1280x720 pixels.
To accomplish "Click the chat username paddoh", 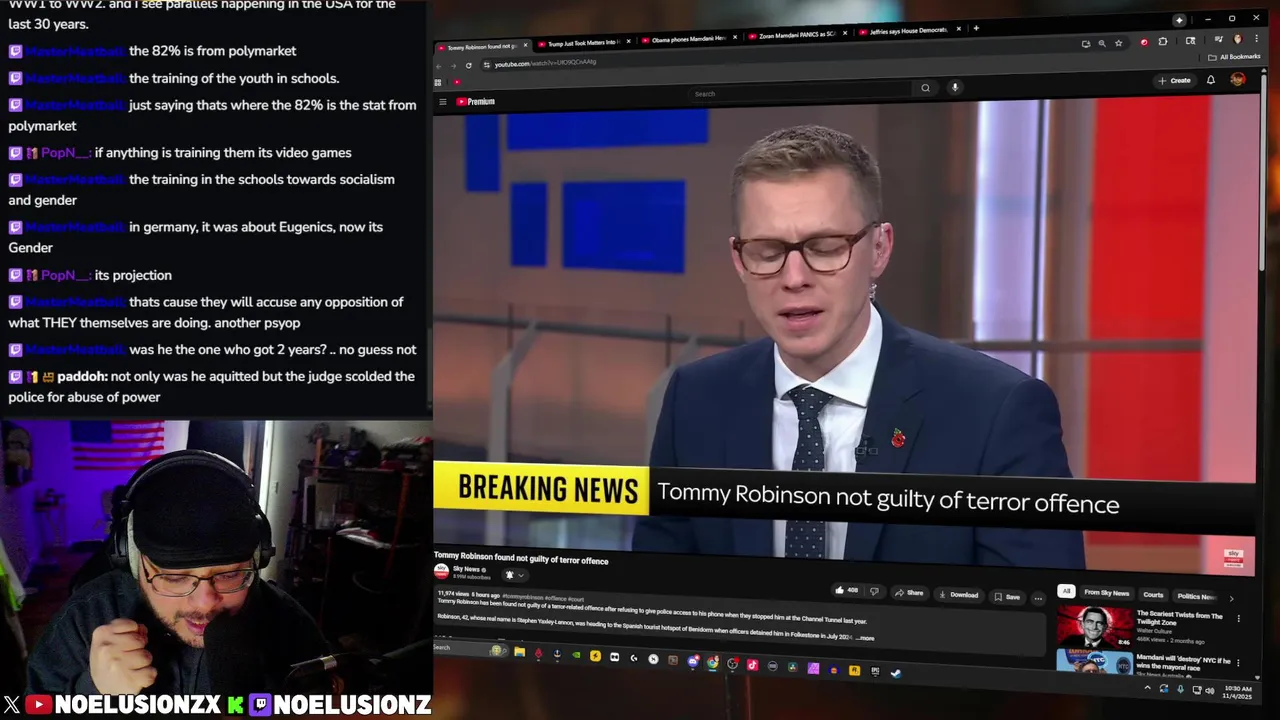I will [82, 376].
